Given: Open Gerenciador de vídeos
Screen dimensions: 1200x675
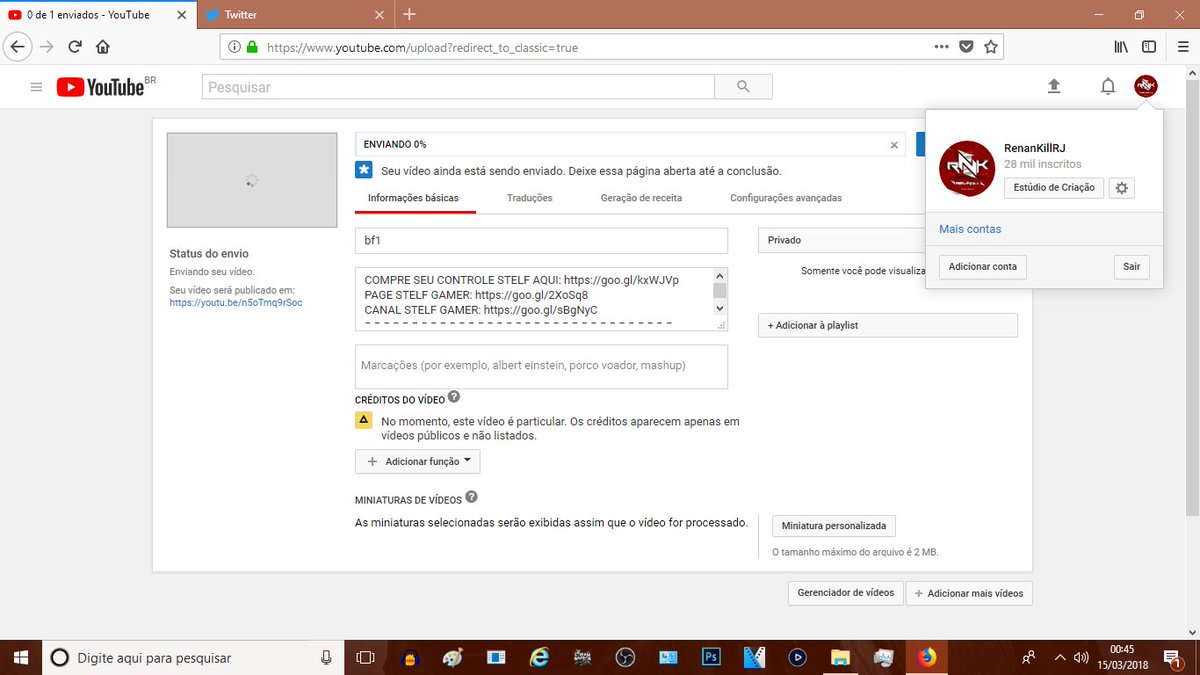Looking at the screenshot, I should [846, 592].
